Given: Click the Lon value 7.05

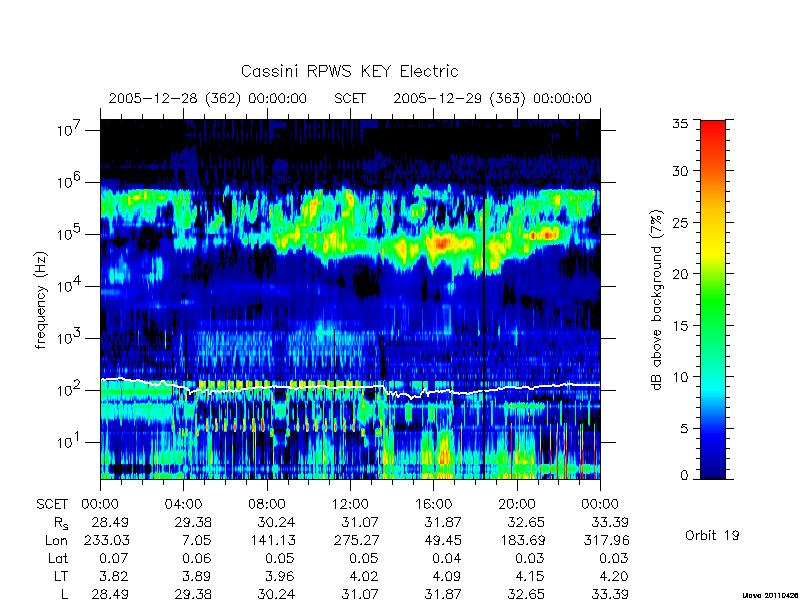Looking at the screenshot, I should 196,540.
